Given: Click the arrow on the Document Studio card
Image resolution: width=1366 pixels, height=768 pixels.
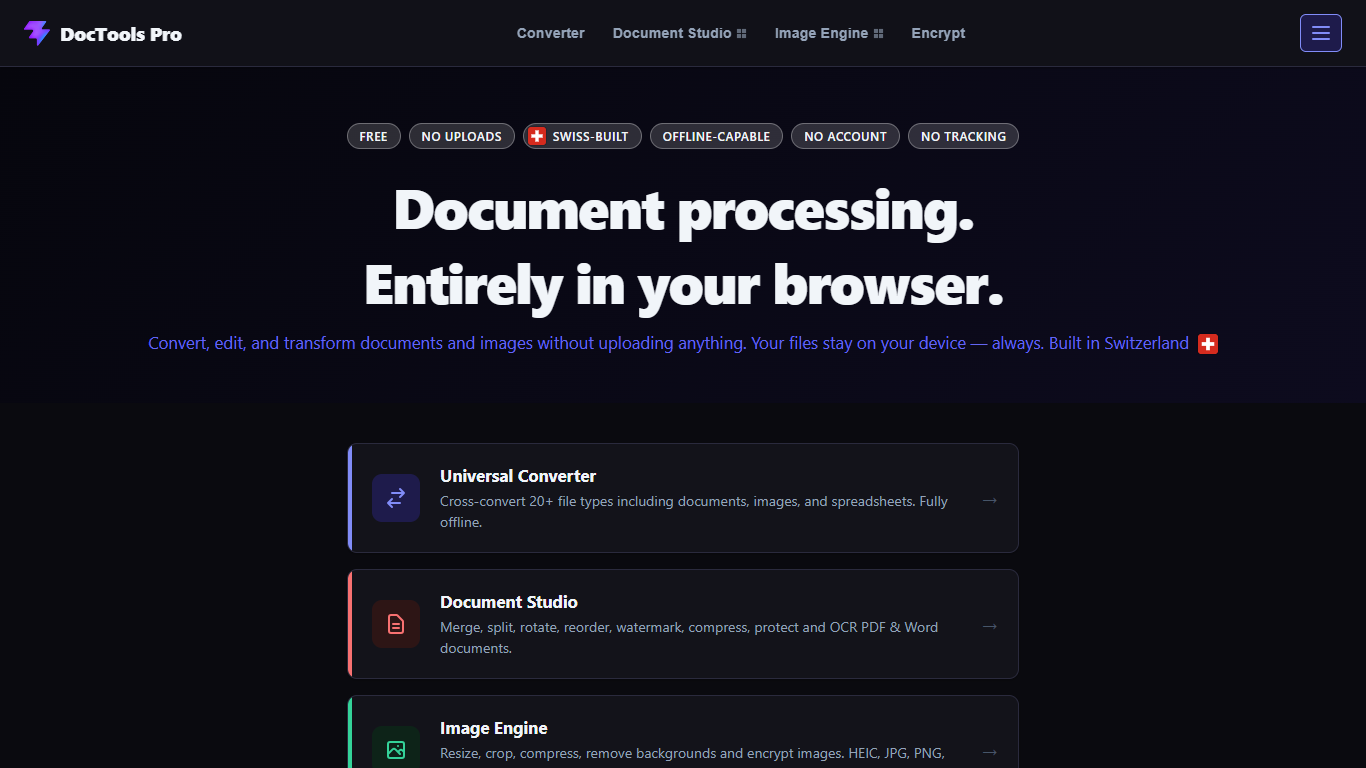Looking at the screenshot, I should pos(989,626).
